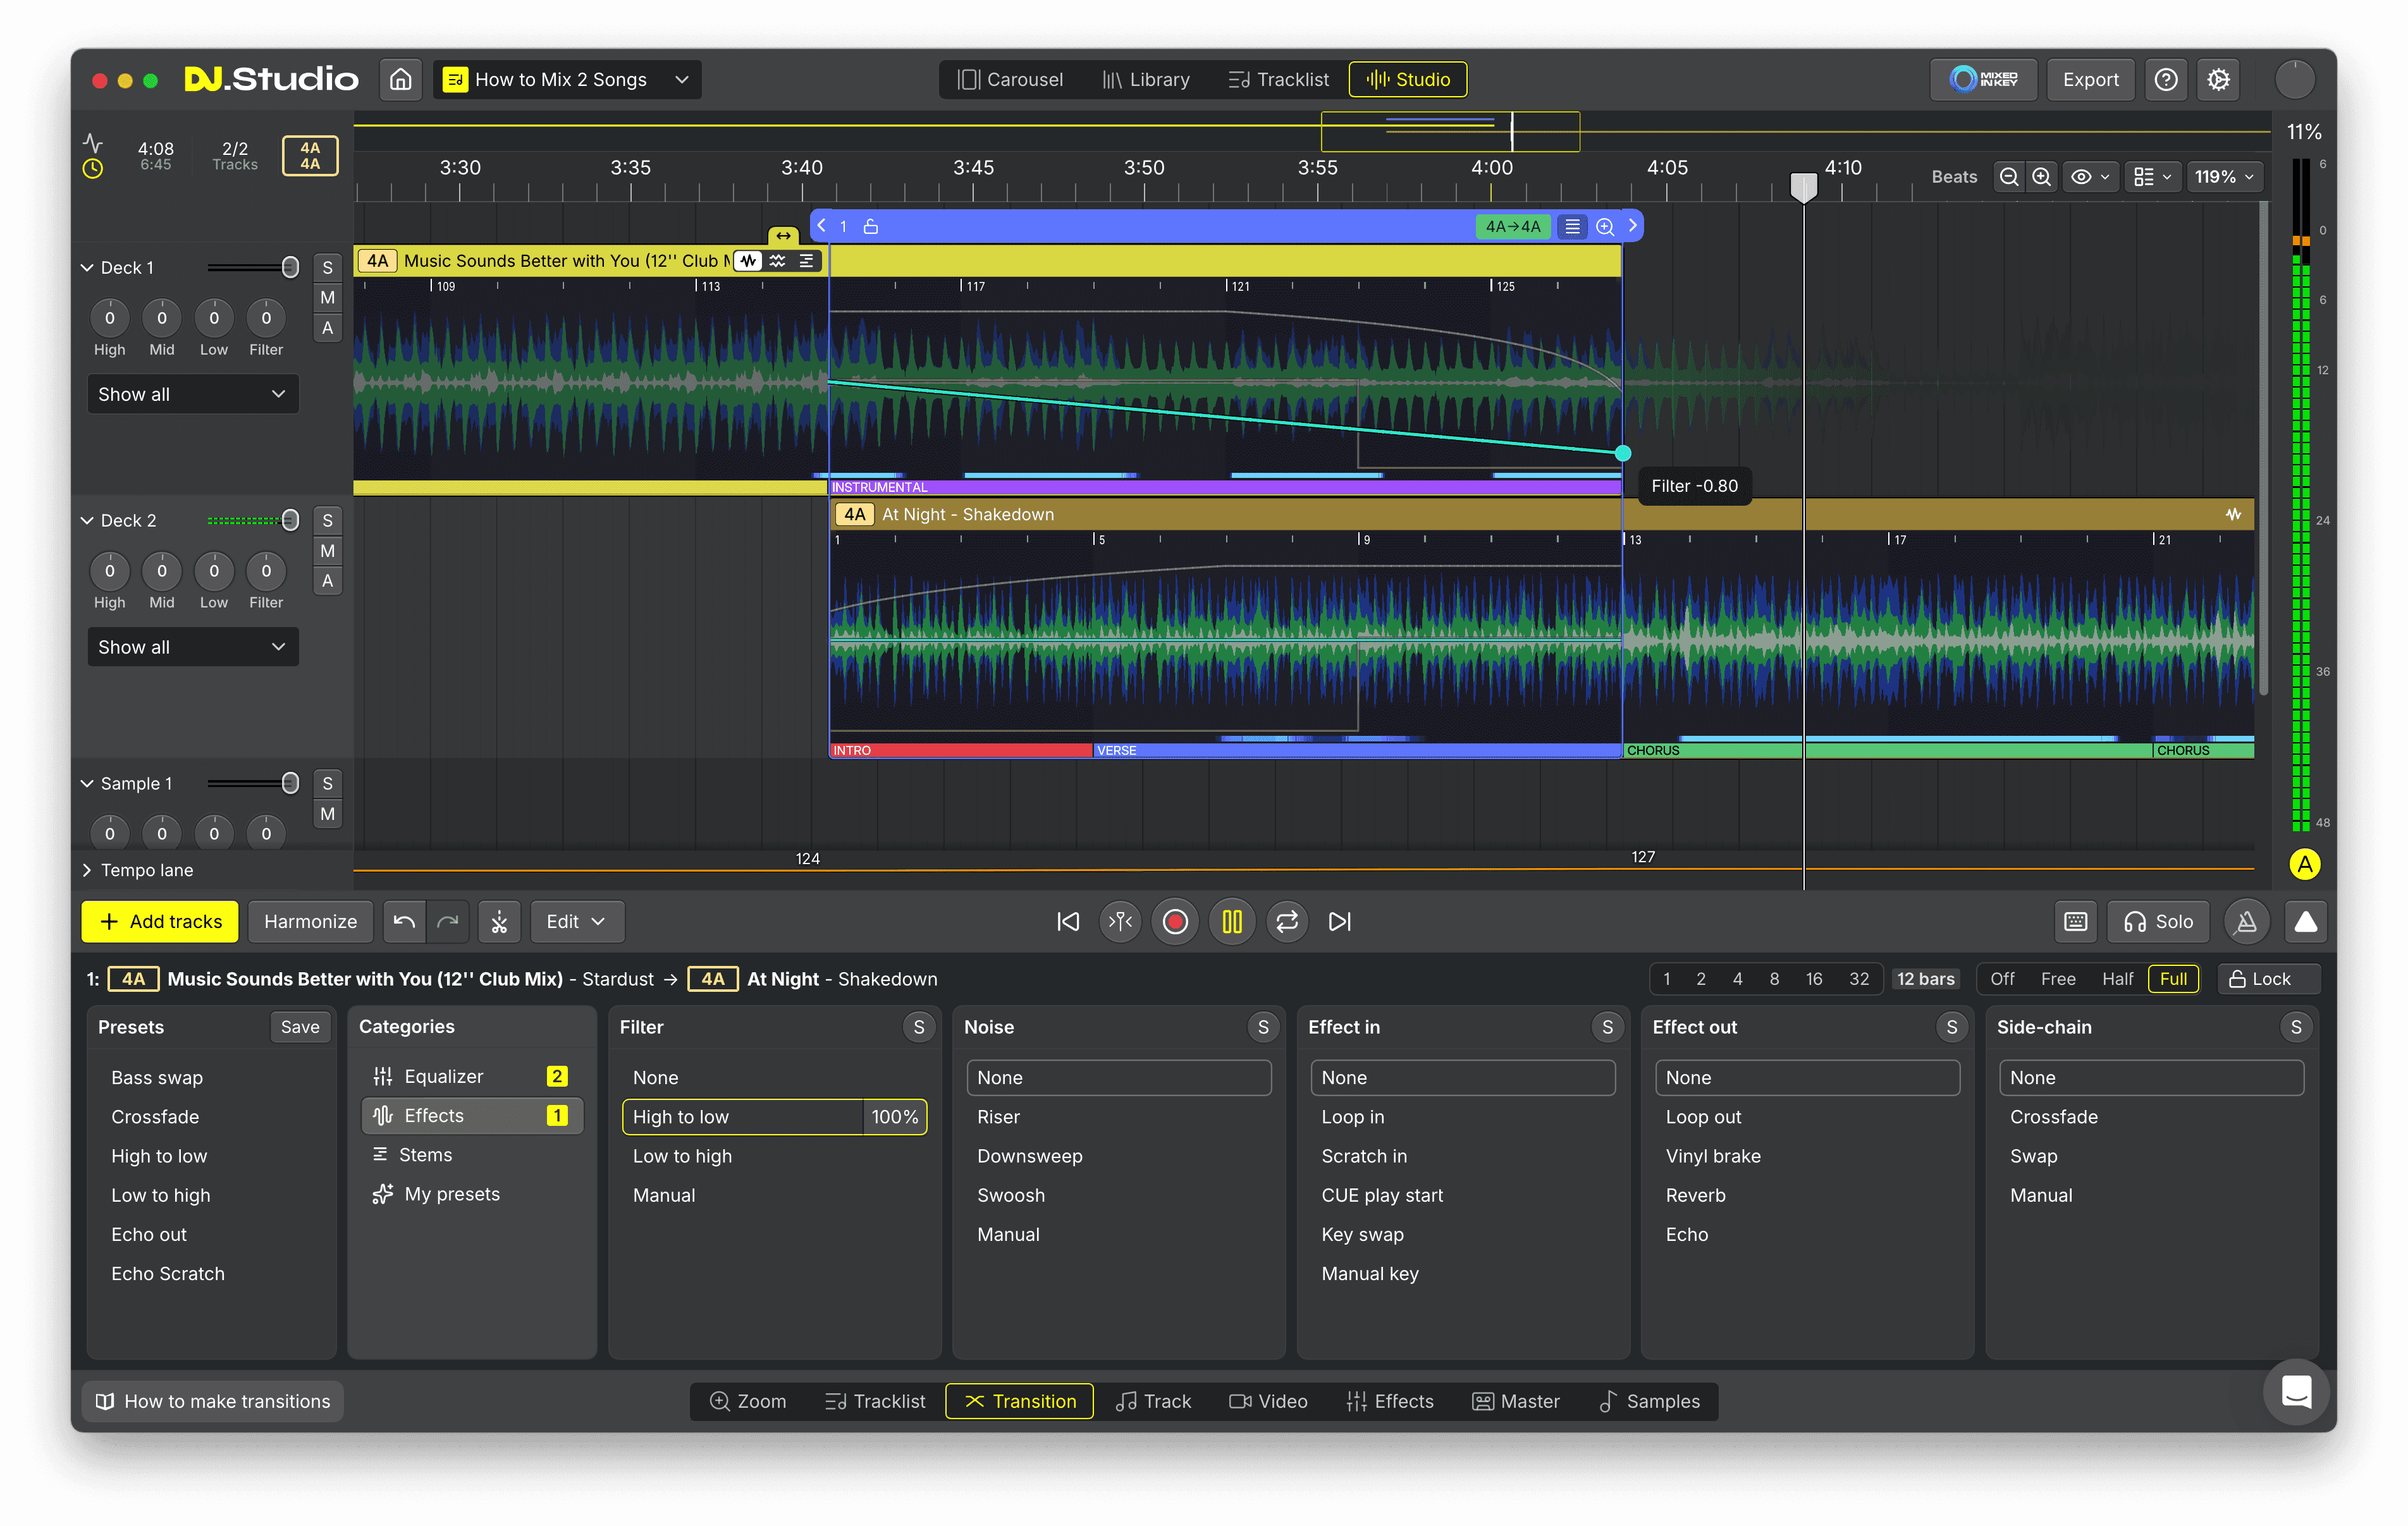Click the center playhead icon
The height and width of the screenshot is (1526, 2408).
tap(1121, 921)
